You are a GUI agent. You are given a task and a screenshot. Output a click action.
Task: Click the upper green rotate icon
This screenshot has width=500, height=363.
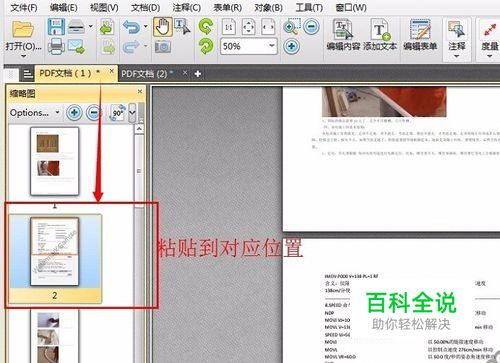(206, 27)
